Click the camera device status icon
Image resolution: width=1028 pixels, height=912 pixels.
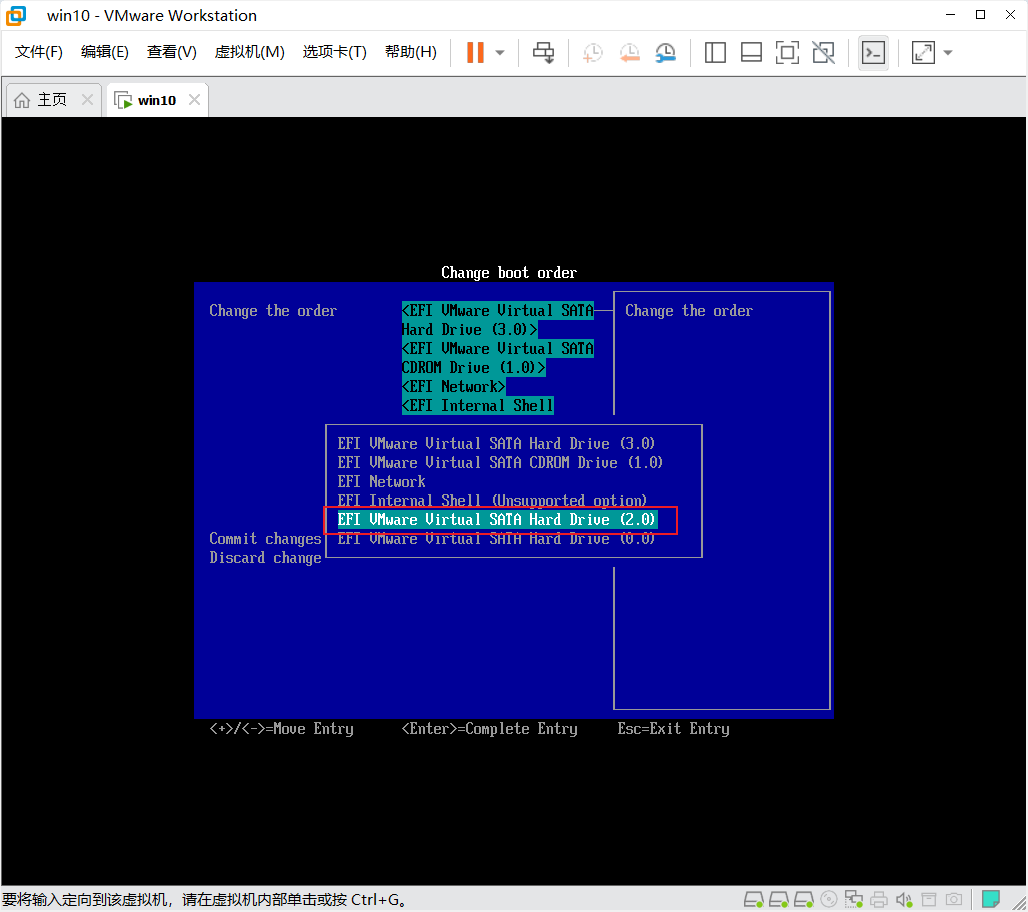pyautogui.click(x=954, y=899)
